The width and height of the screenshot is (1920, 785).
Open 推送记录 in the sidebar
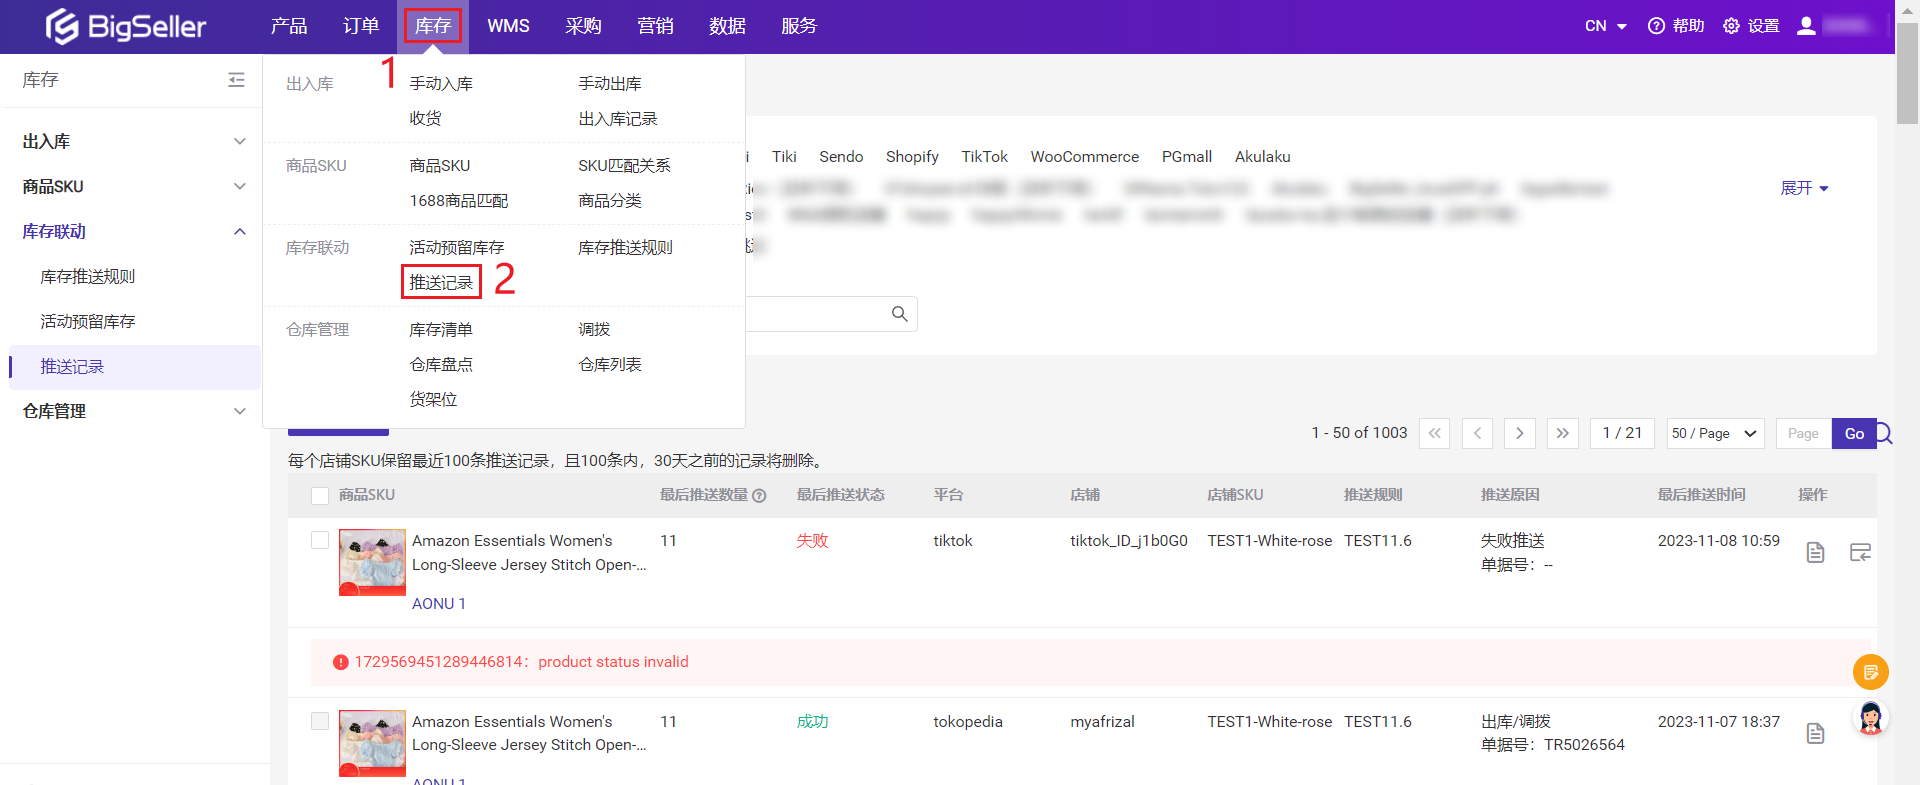[x=72, y=367]
